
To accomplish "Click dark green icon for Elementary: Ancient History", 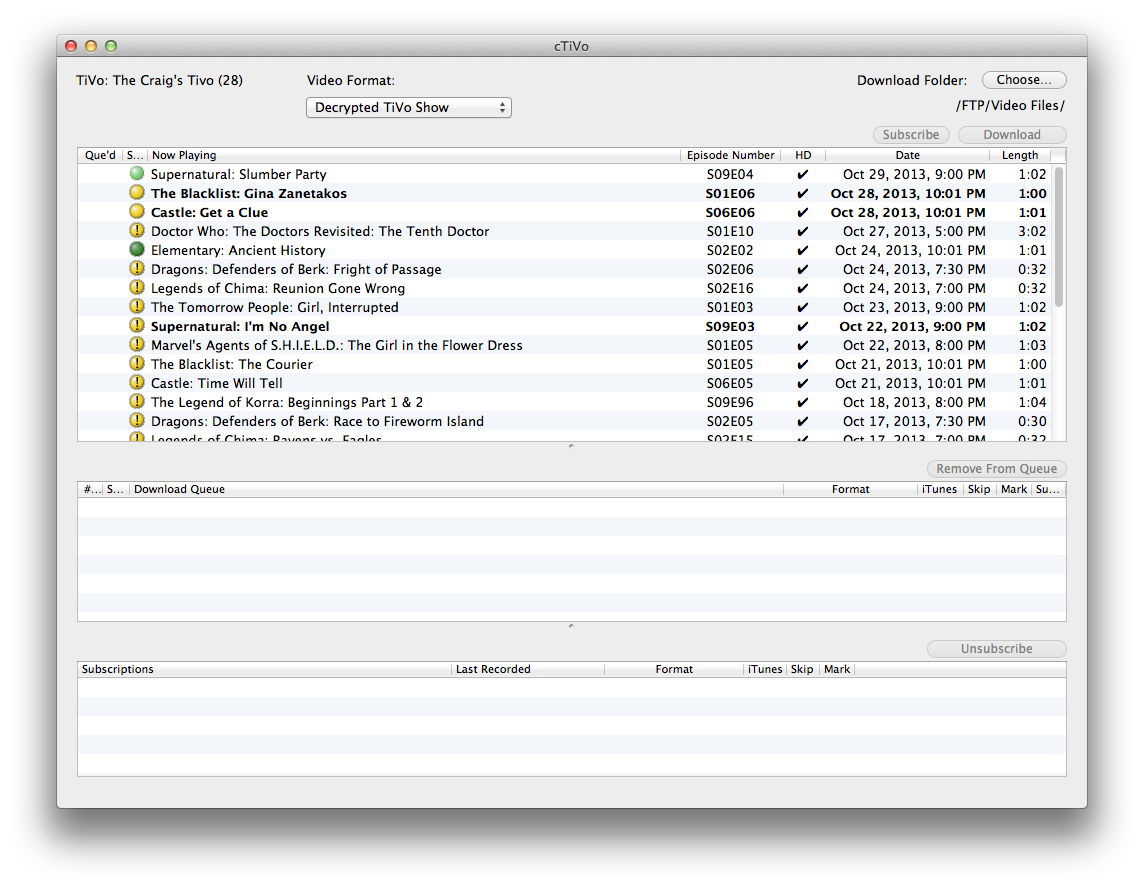I will click(136, 249).
